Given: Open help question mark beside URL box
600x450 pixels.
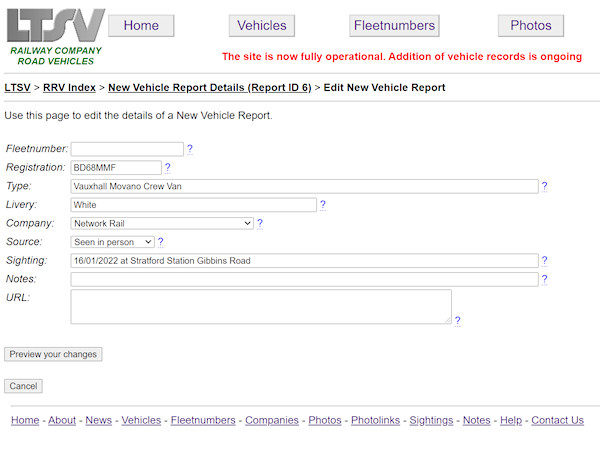Looking at the screenshot, I should click(457, 321).
